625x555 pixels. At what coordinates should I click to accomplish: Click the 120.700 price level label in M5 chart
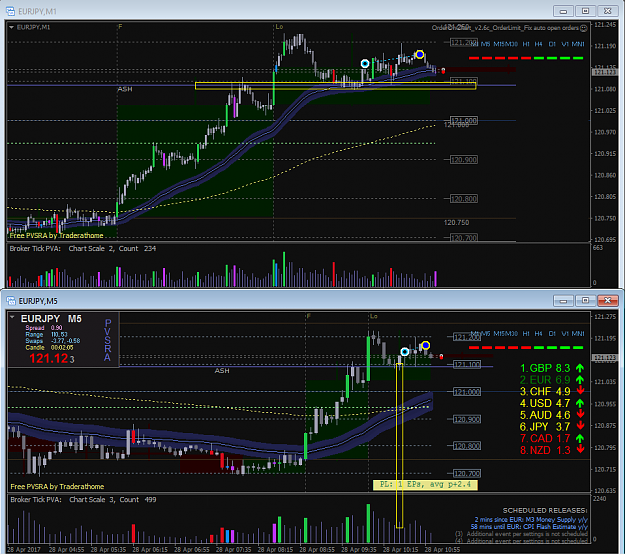[467, 474]
